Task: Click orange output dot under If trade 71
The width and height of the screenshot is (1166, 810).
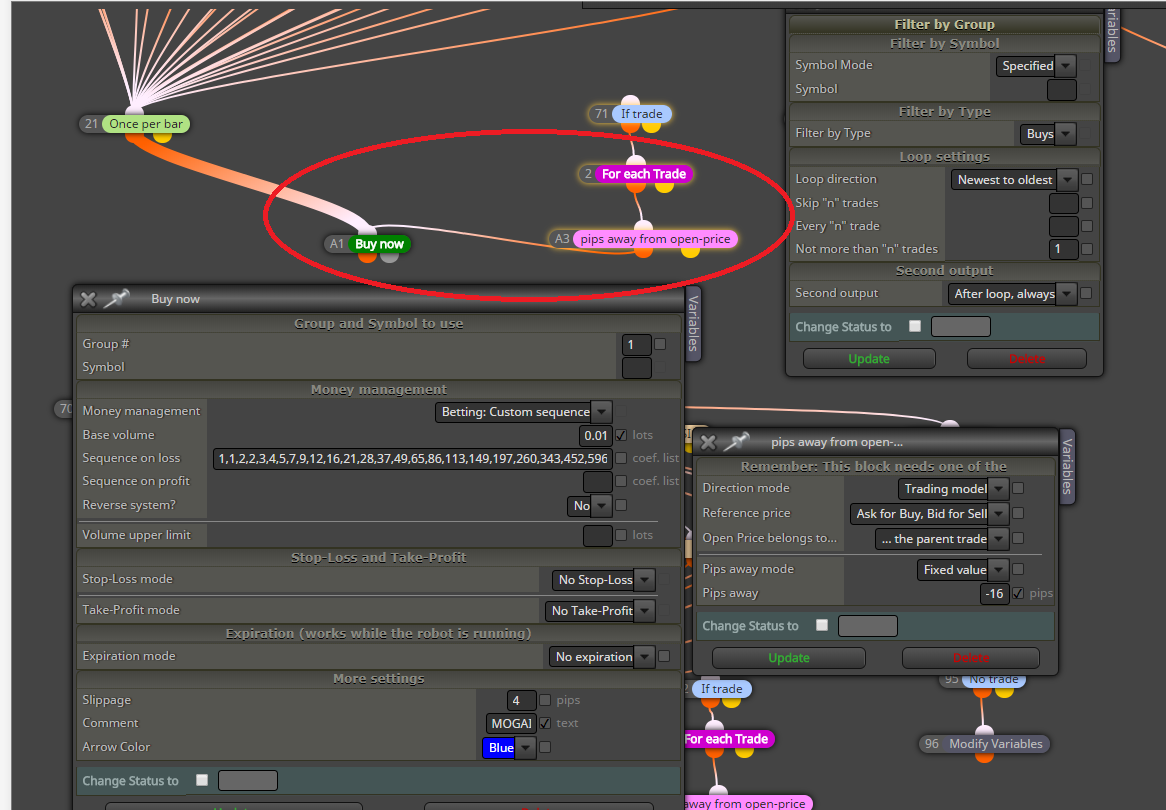Action: [x=631, y=126]
